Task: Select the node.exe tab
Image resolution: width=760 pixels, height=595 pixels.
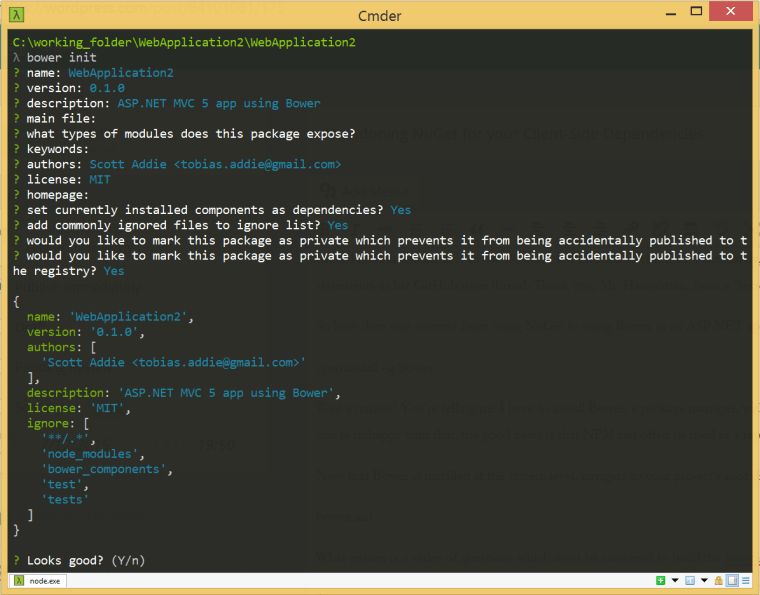Action: click(40, 580)
